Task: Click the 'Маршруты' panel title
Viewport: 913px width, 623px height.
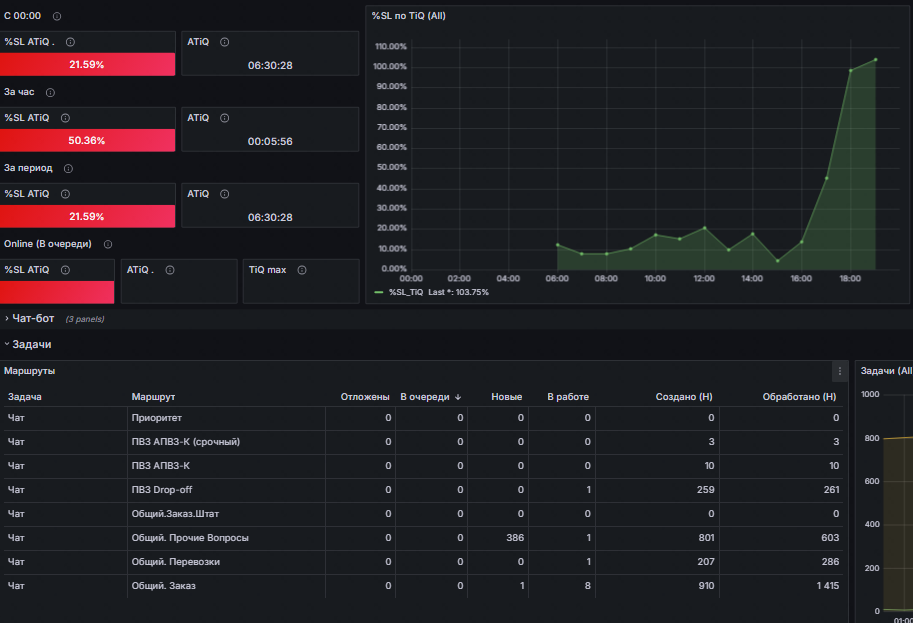Action: pos(30,371)
